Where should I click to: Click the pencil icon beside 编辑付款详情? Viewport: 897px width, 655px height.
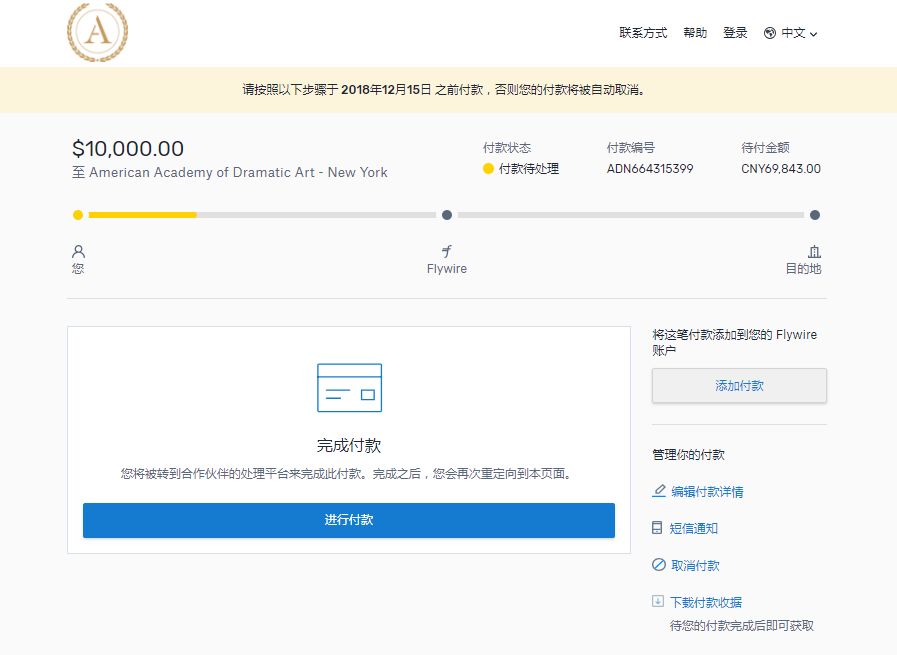657,491
